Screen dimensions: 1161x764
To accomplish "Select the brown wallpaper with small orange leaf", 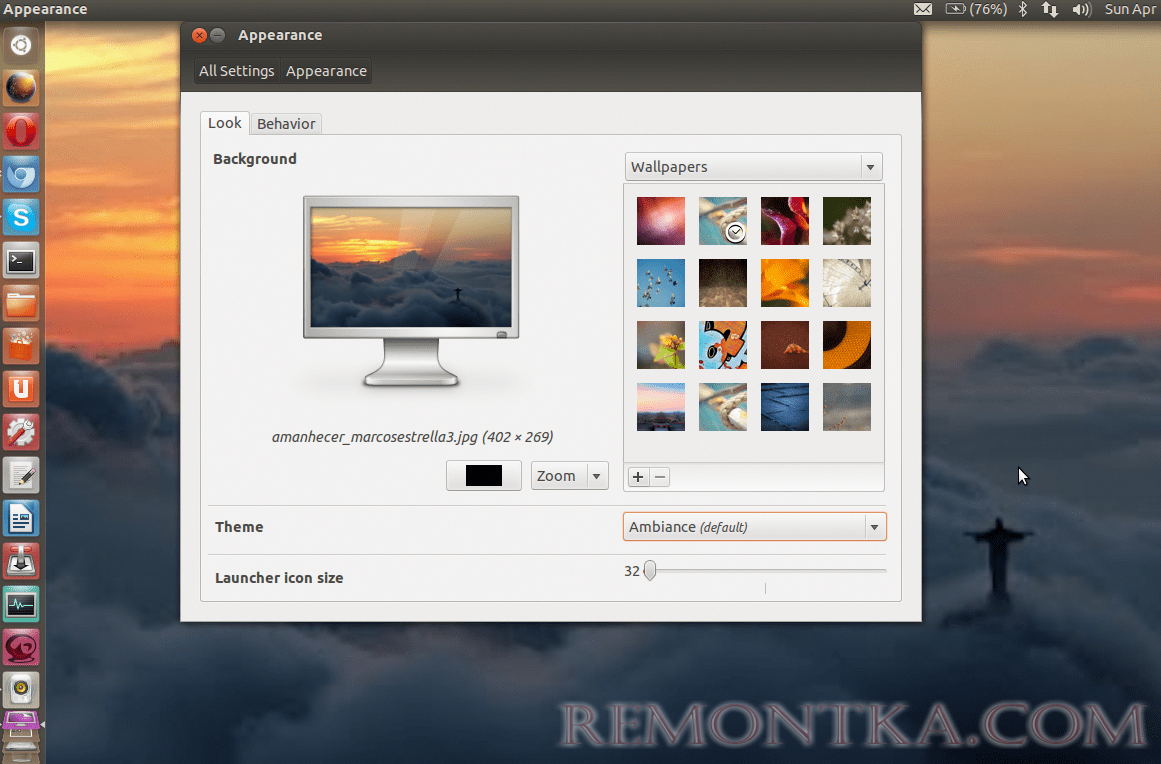I will (x=785, y=345).
